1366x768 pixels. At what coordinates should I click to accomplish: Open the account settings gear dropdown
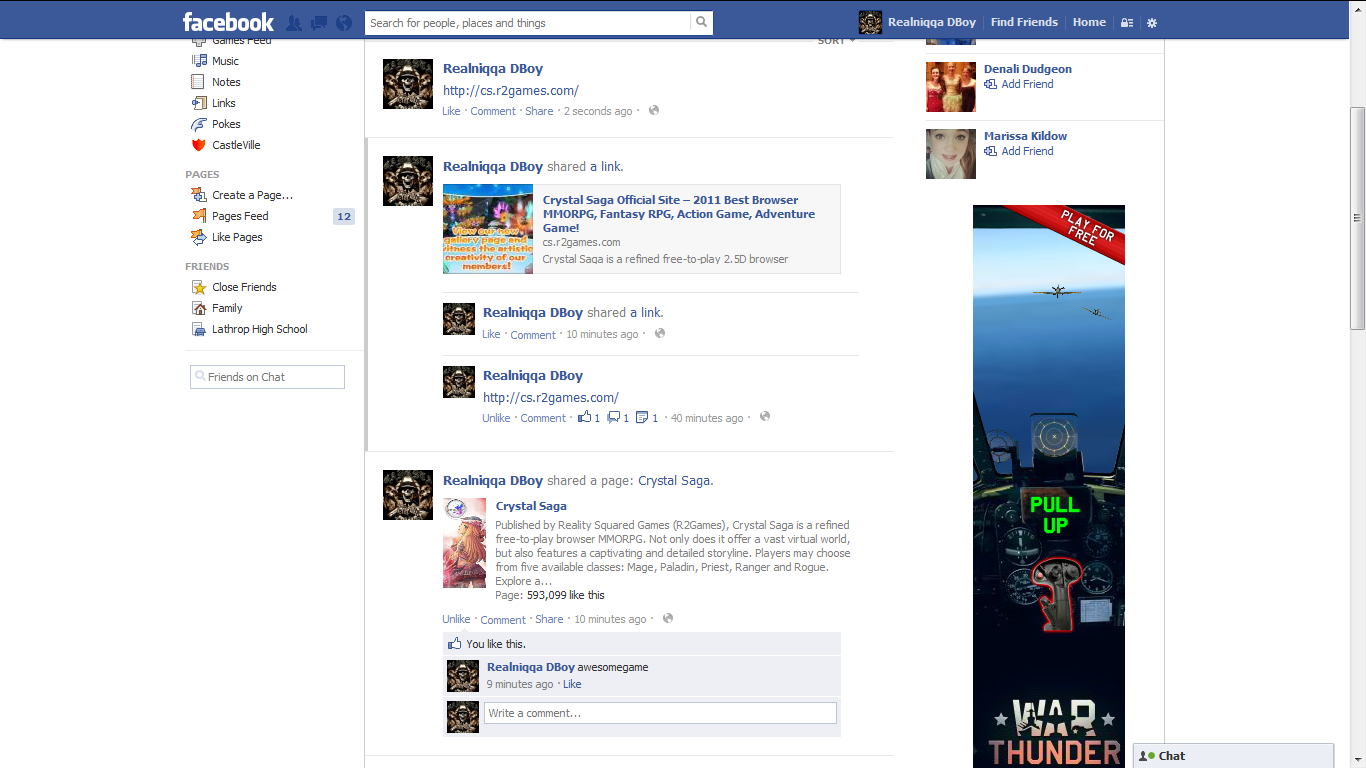(1152, 23)
